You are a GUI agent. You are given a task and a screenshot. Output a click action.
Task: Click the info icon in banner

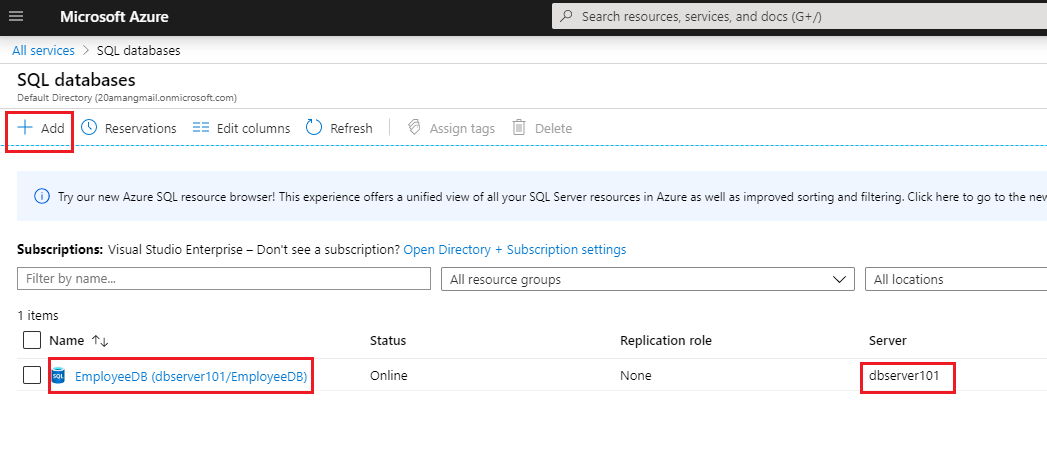point(41,196)
